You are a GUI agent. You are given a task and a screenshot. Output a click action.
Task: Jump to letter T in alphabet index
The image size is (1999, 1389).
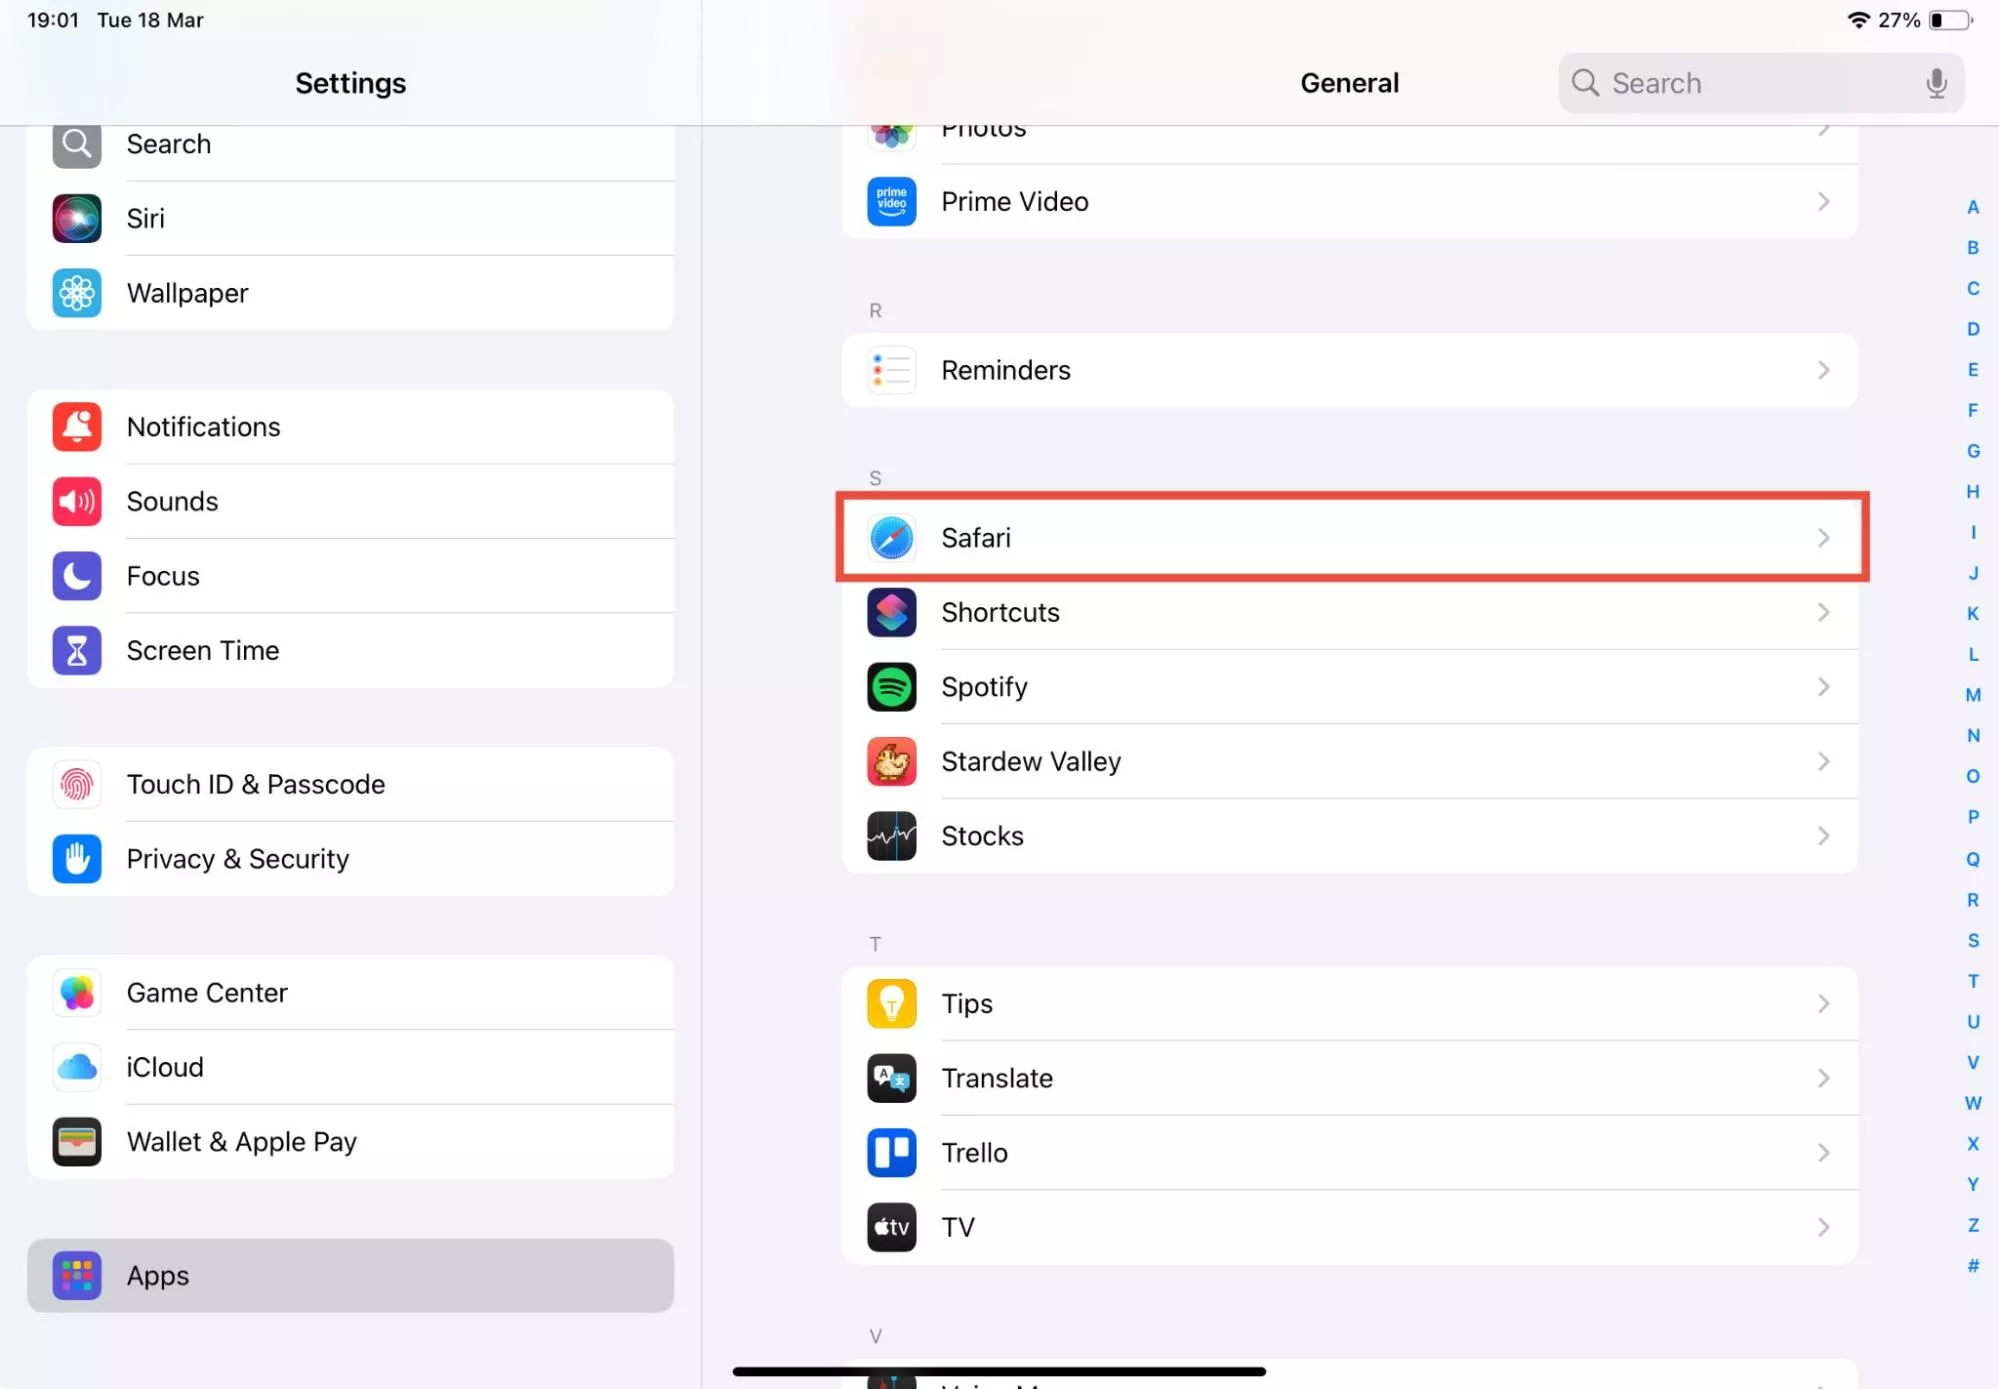1972,981
